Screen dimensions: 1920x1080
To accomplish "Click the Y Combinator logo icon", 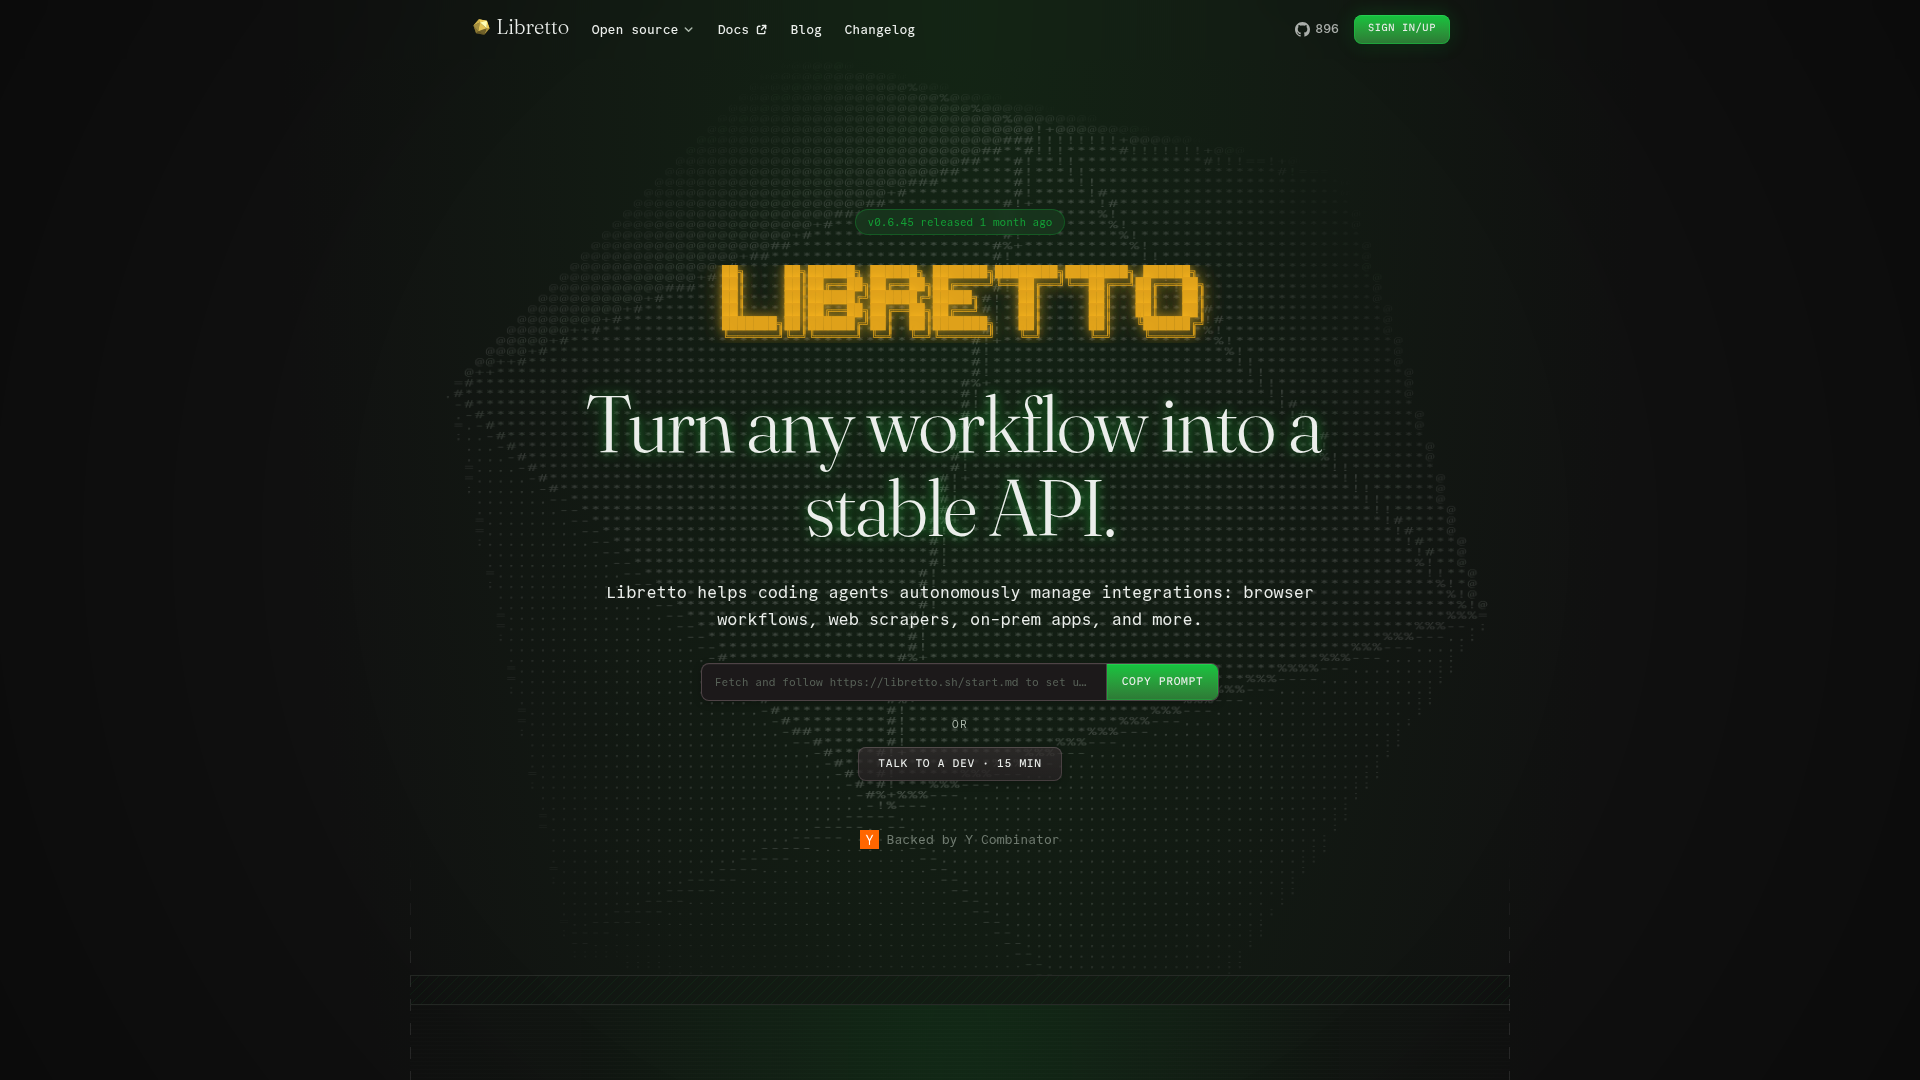I will click(x=869, y=840).
